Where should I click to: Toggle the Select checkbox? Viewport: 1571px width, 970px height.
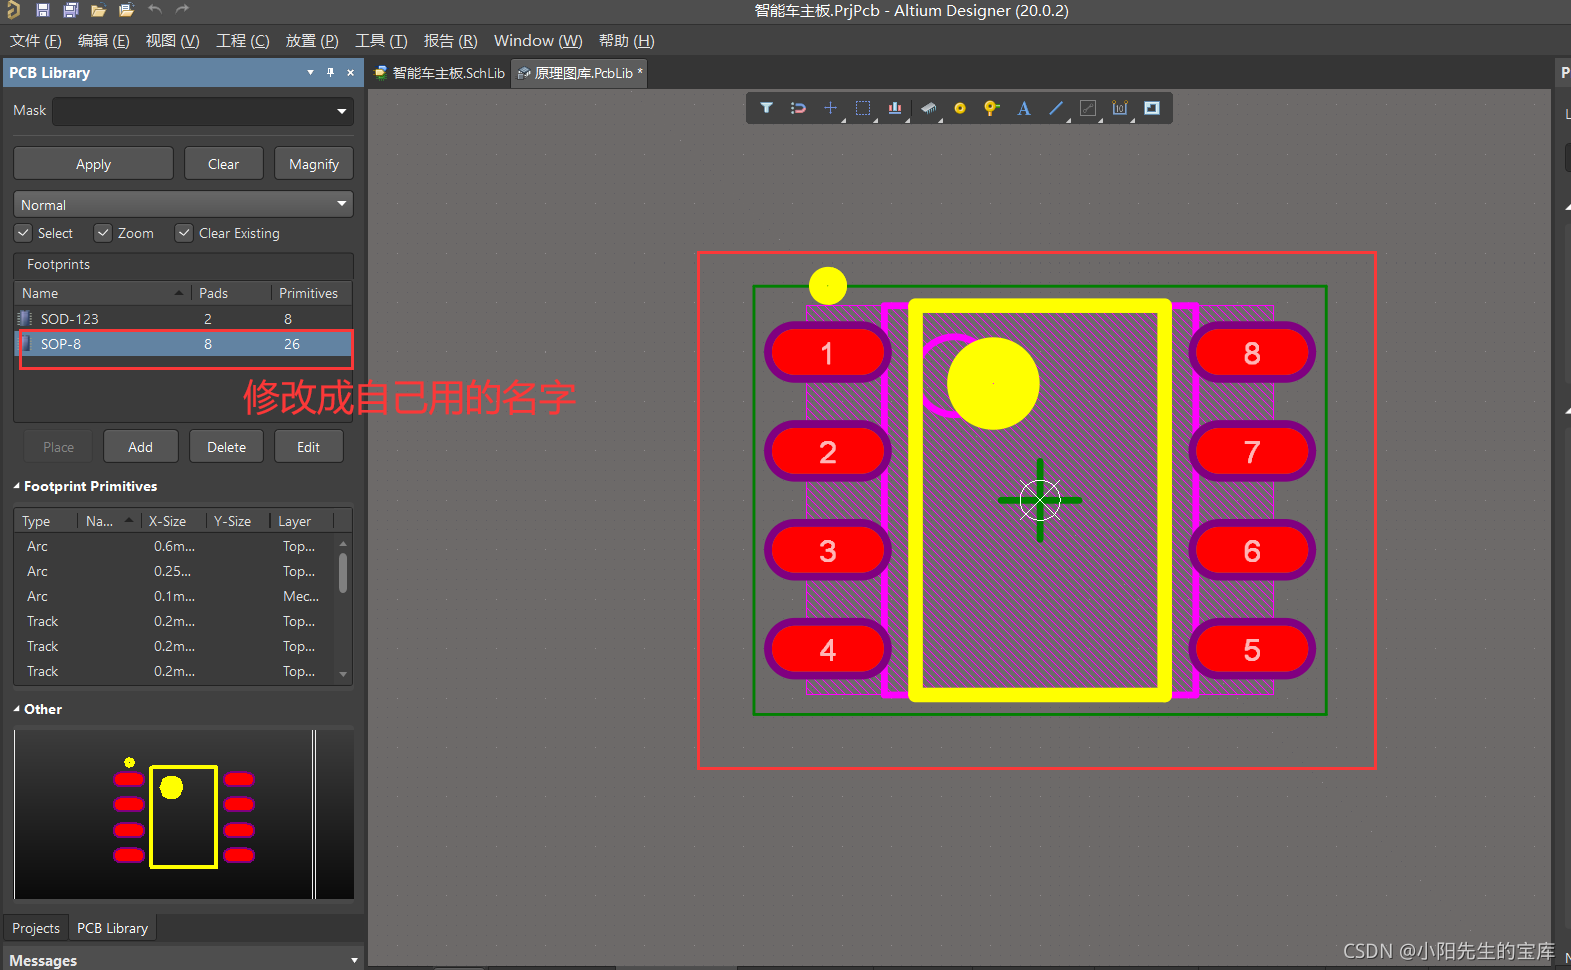tap(23, 233)
